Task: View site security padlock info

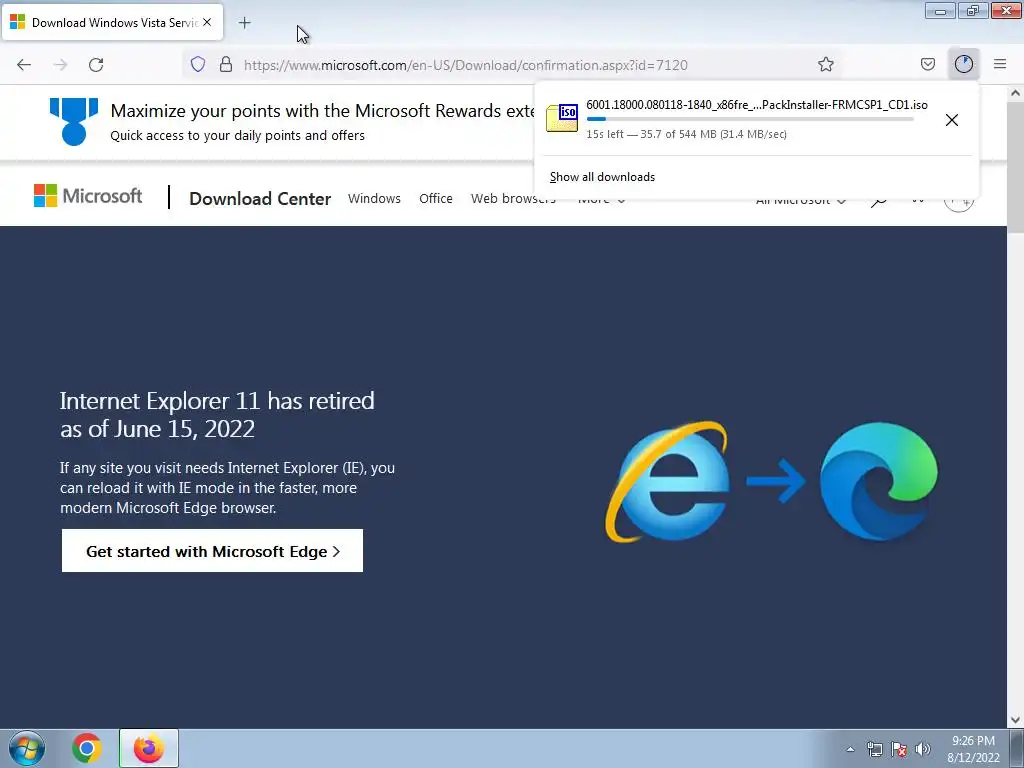Action: click(226, 64)
